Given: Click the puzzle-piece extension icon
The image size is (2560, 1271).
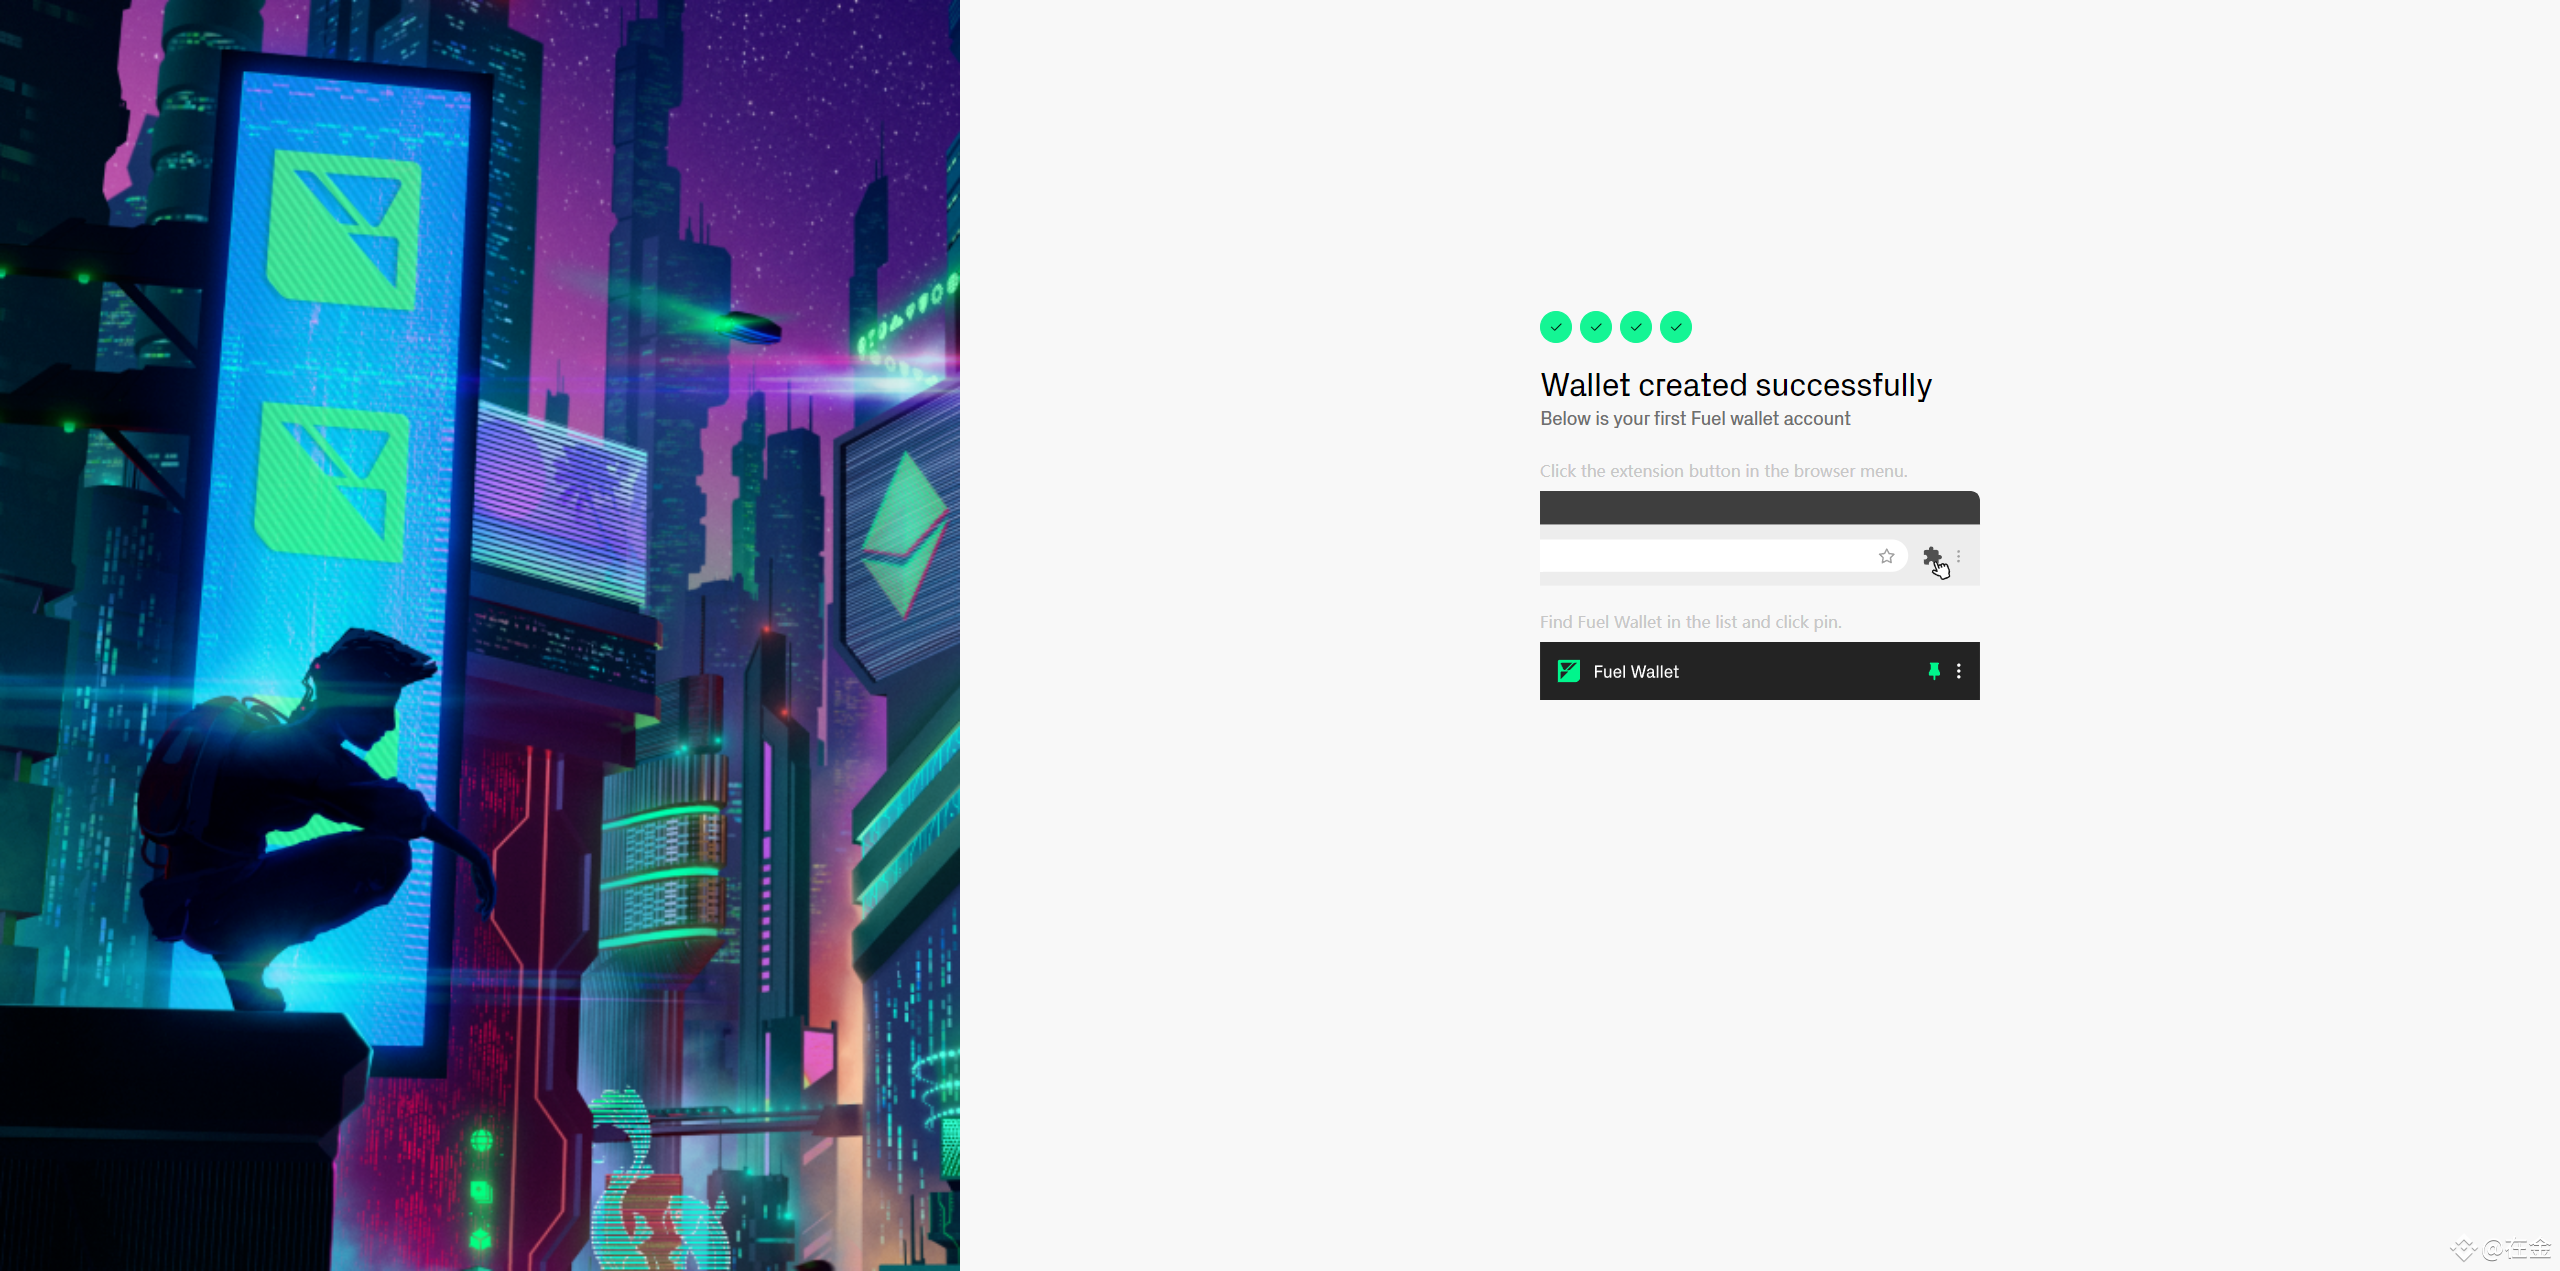Looking at the screenshot, I should pyautogui.click(x=1932, y=556).
